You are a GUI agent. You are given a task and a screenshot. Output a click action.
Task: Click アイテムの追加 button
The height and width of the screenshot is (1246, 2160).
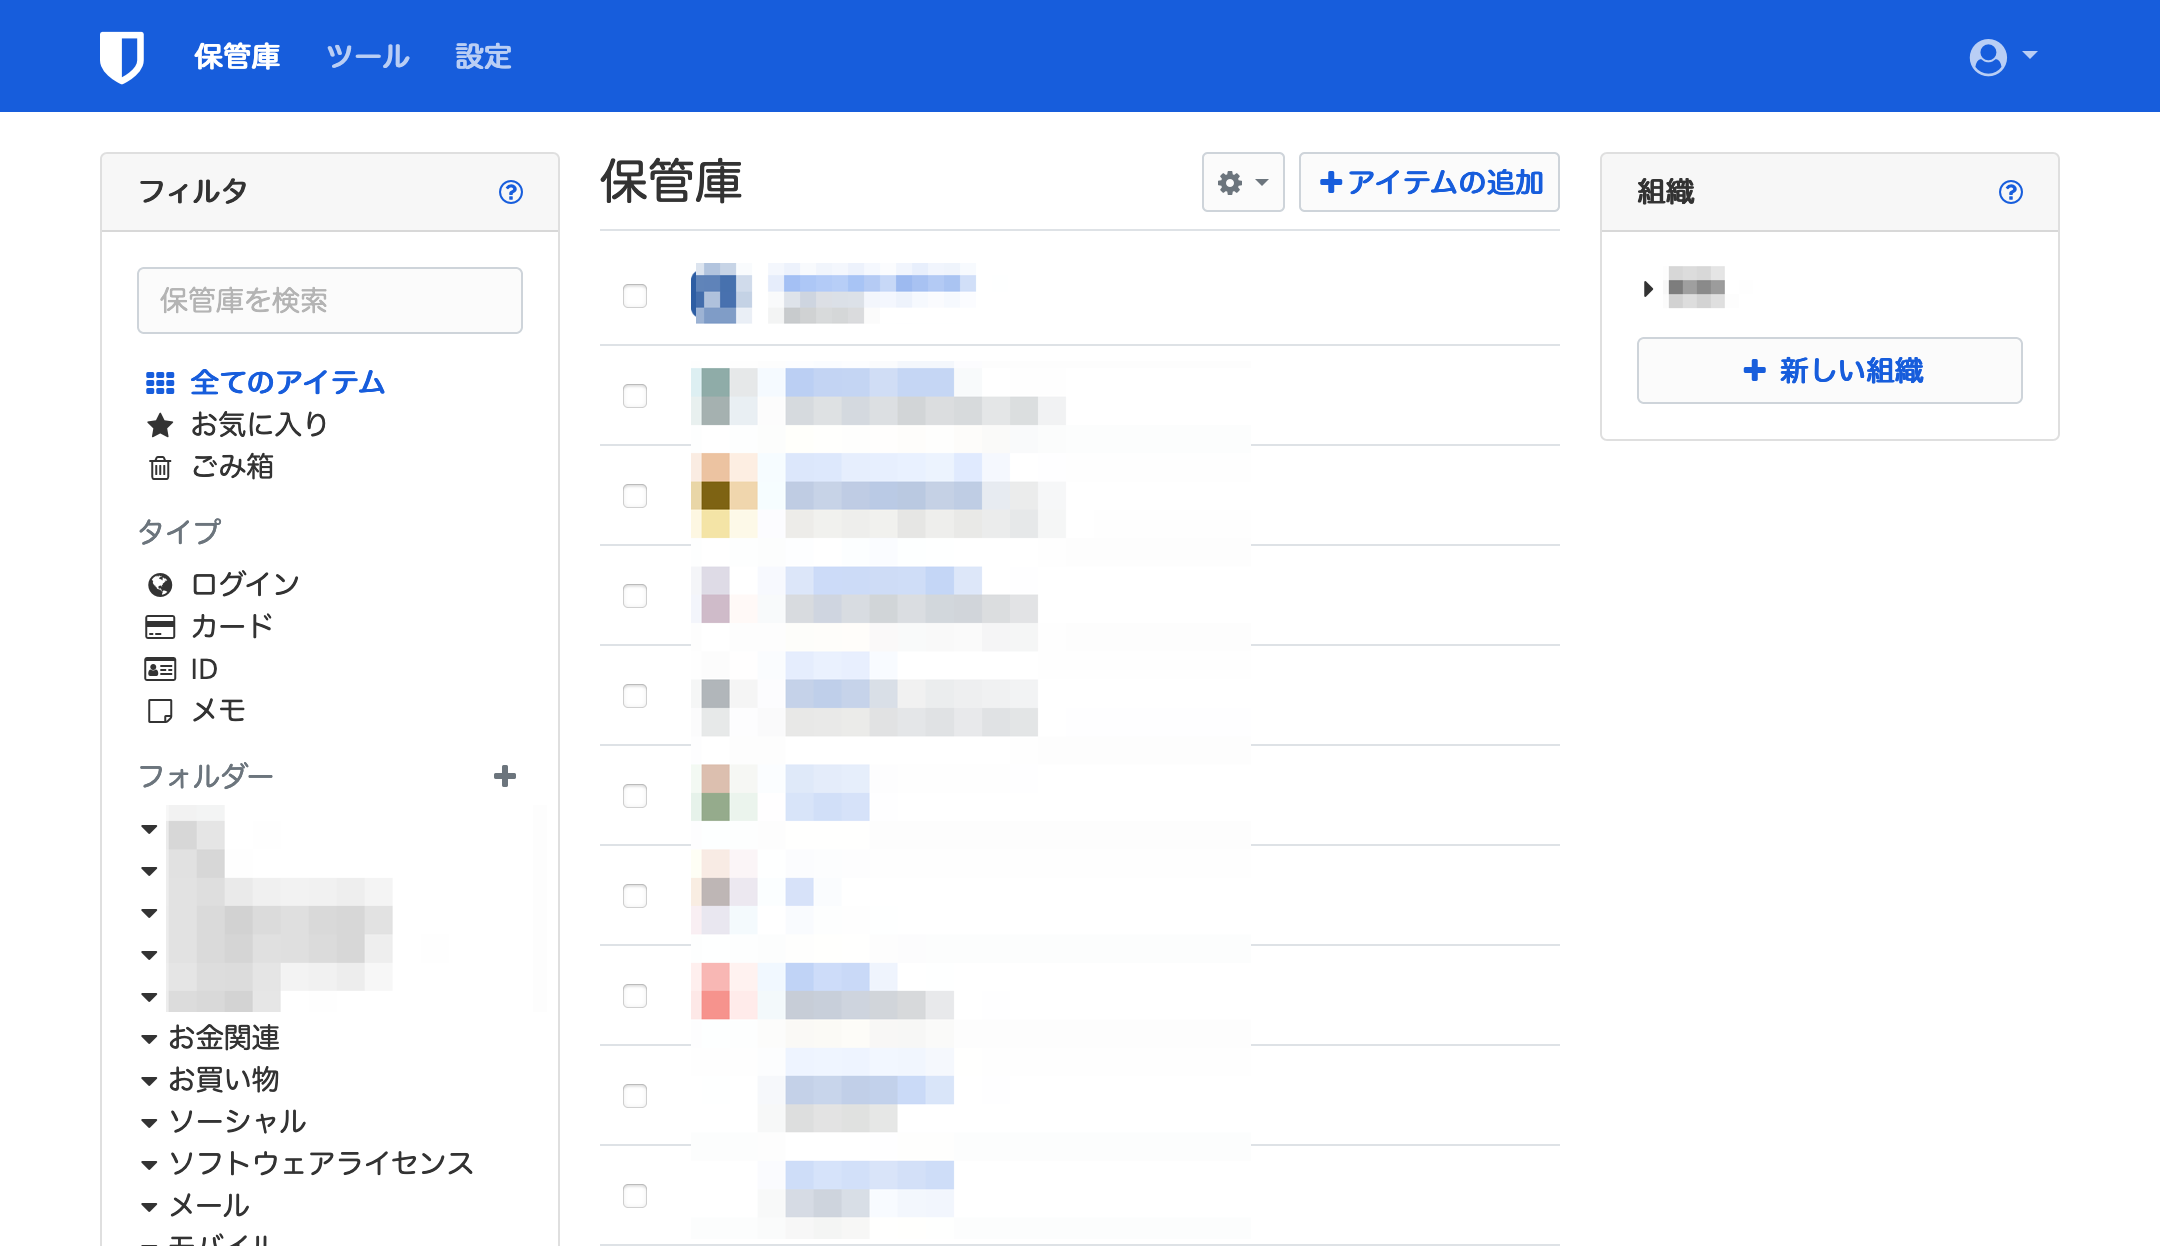pos(1429,183)
